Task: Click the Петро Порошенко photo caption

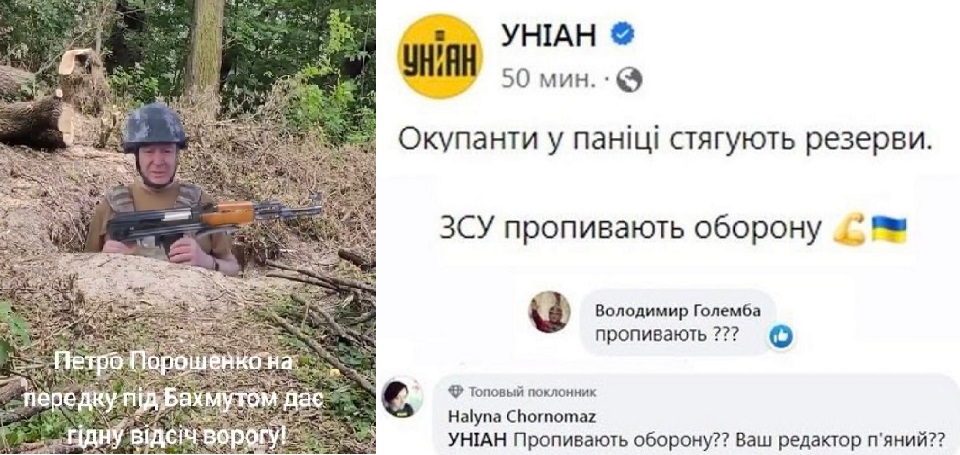Action: click(x=175, y=399)
